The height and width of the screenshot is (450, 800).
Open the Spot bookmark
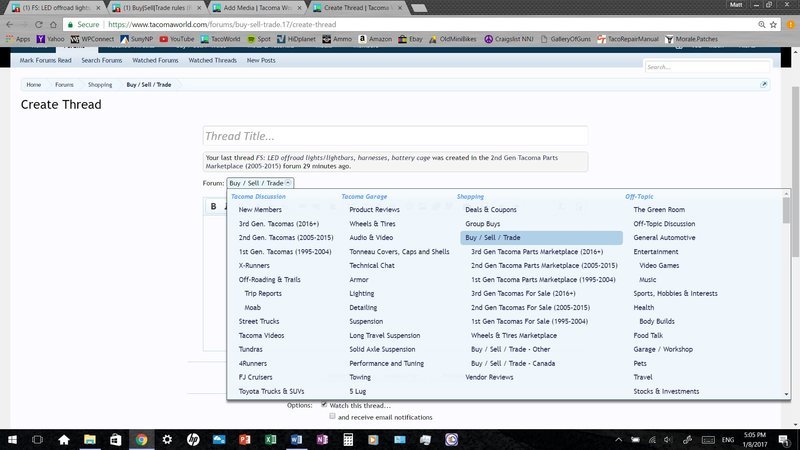click(x=259, y=39)
